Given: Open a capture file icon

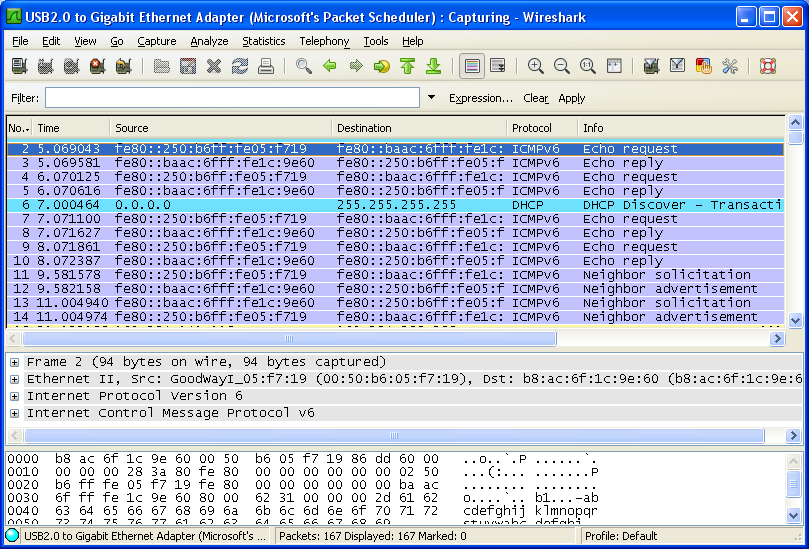Looking at the screenshot, I should coord(162,66).
